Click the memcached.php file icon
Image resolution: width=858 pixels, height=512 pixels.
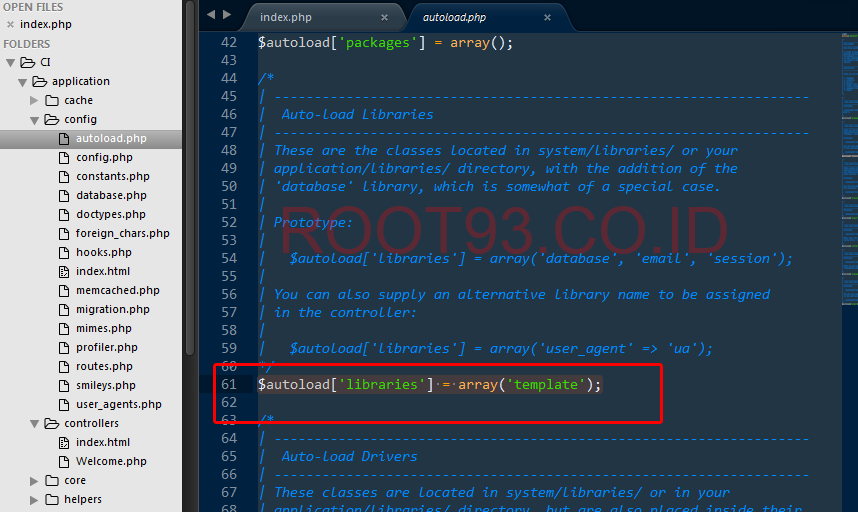(x=64, y=291)
